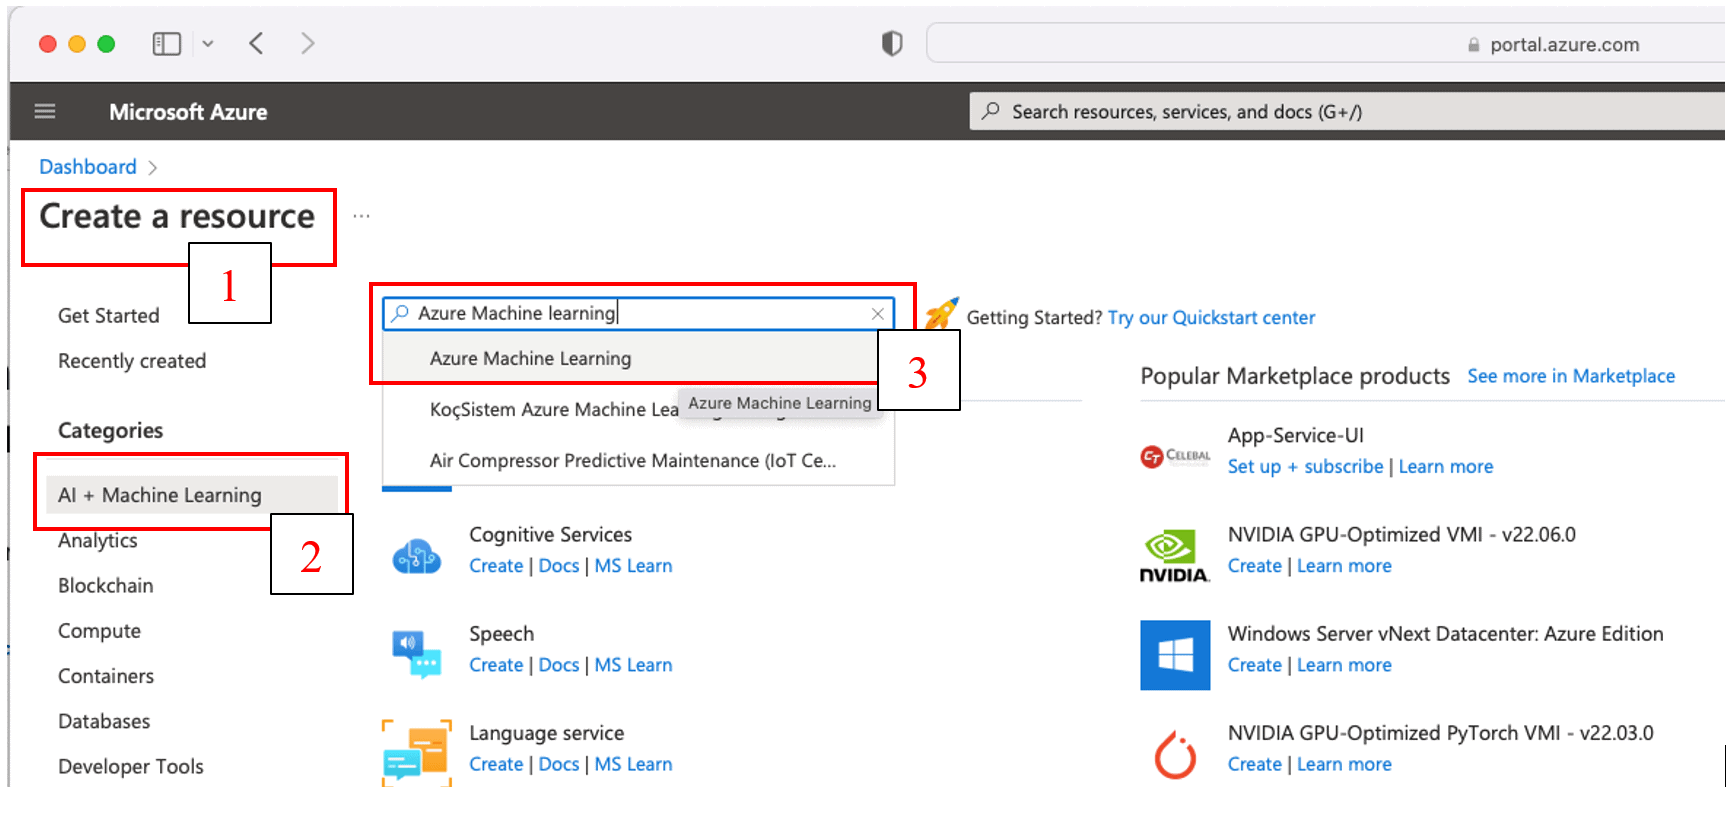Select the Developer Tools category
Screen dimensions: 1736x830
coord(131,767)
